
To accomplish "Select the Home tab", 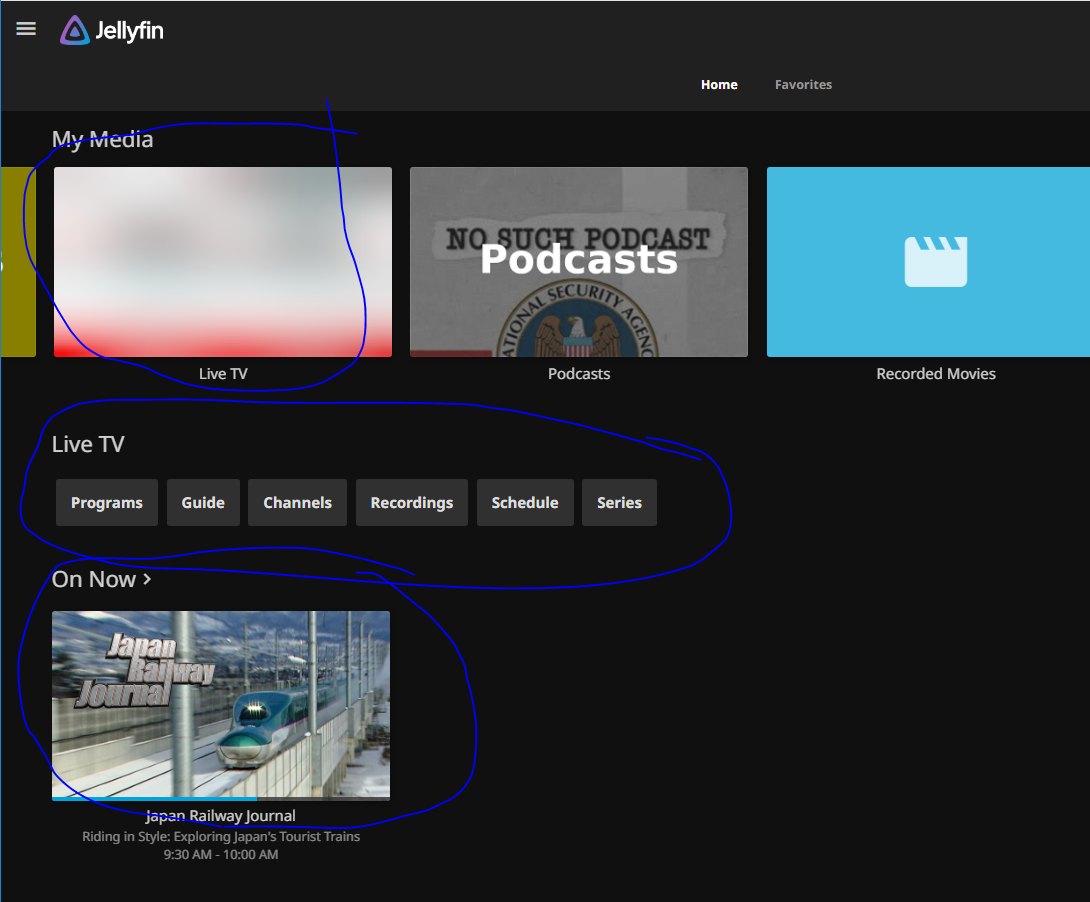I will [719, 85].
